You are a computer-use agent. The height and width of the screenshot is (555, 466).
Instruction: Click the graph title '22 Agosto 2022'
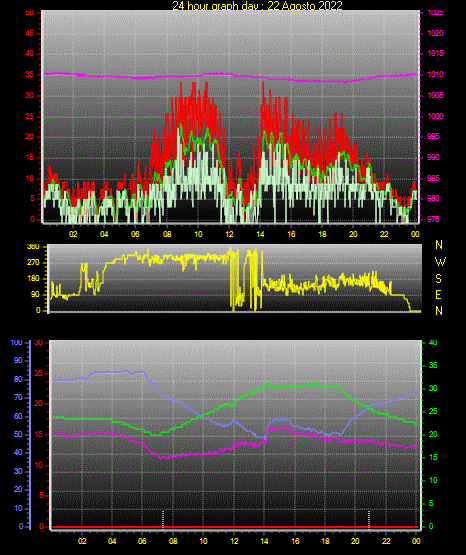(x=305, y=5)
